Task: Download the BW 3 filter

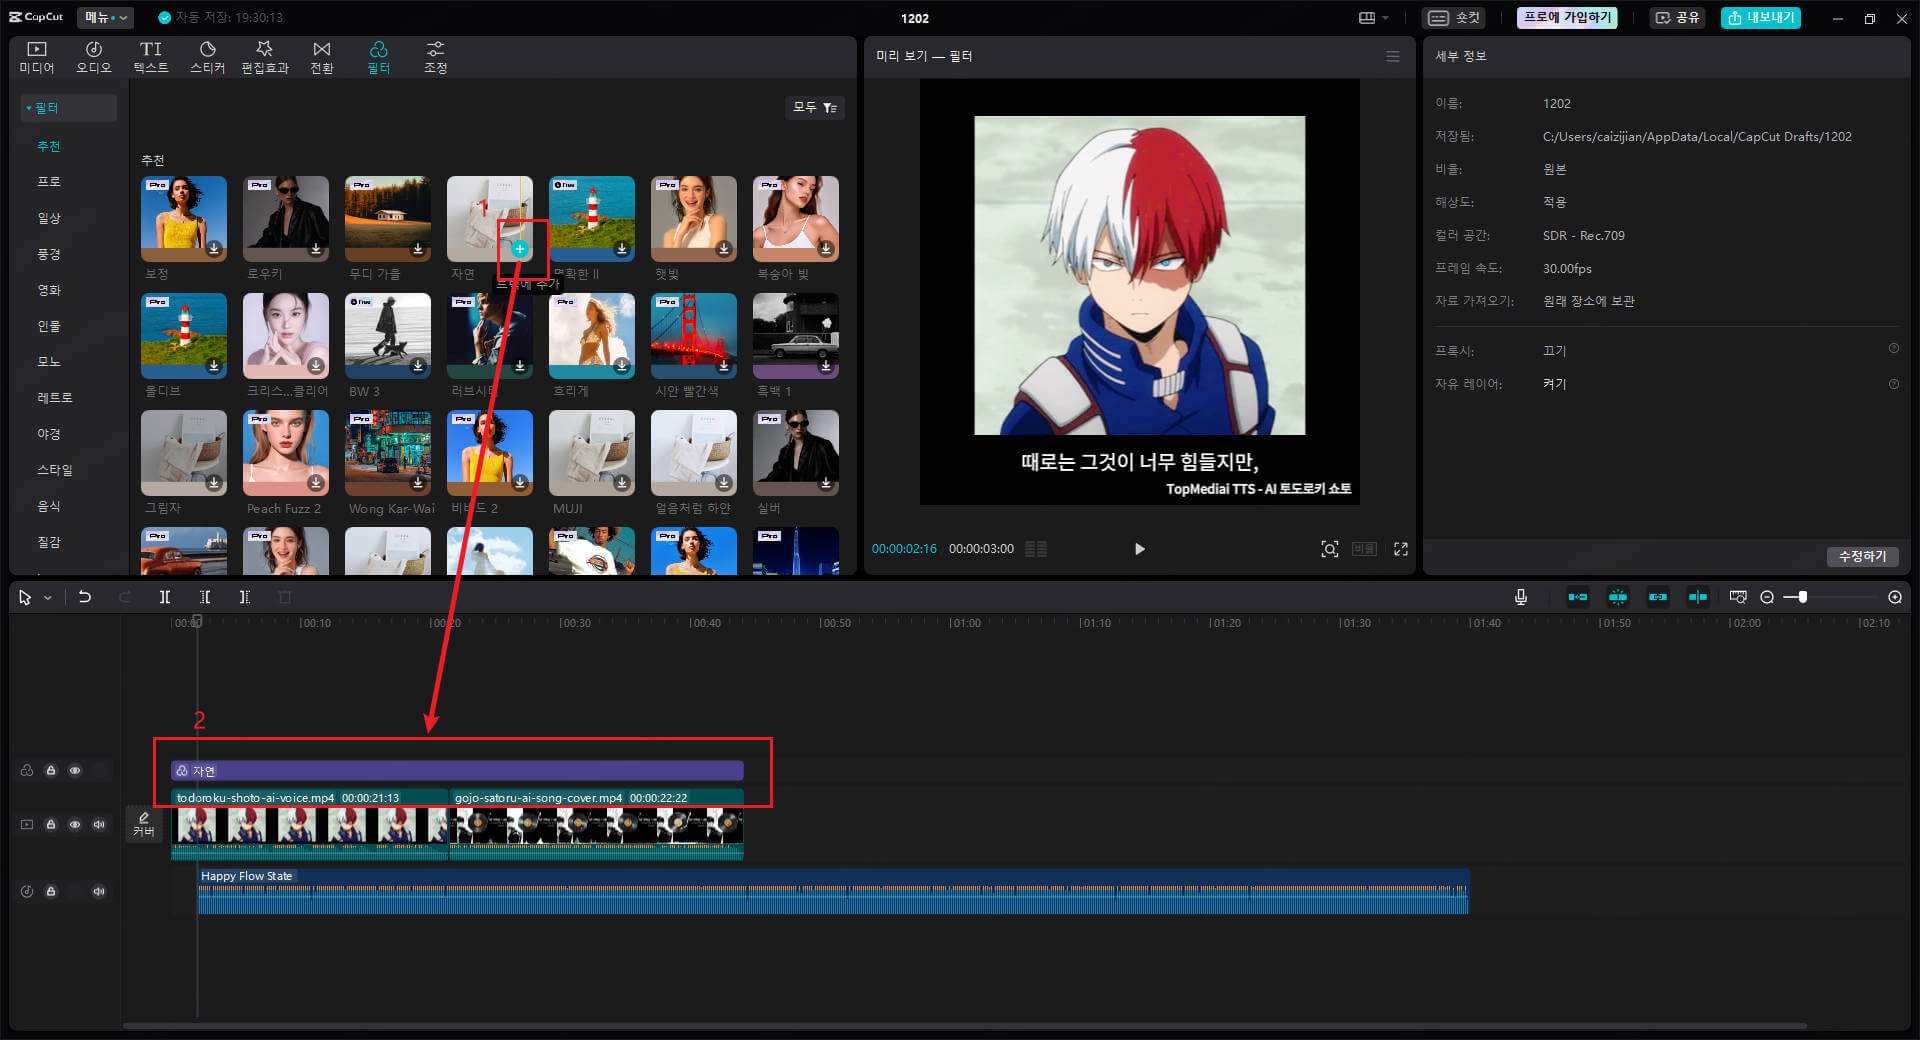Action: point(418,366)
